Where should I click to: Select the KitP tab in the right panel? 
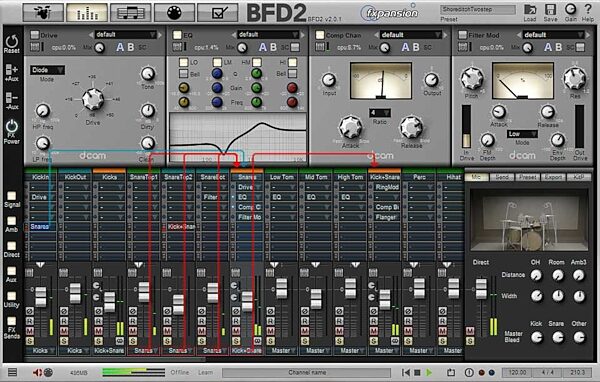pyautogui.click(x=578, y=177)
